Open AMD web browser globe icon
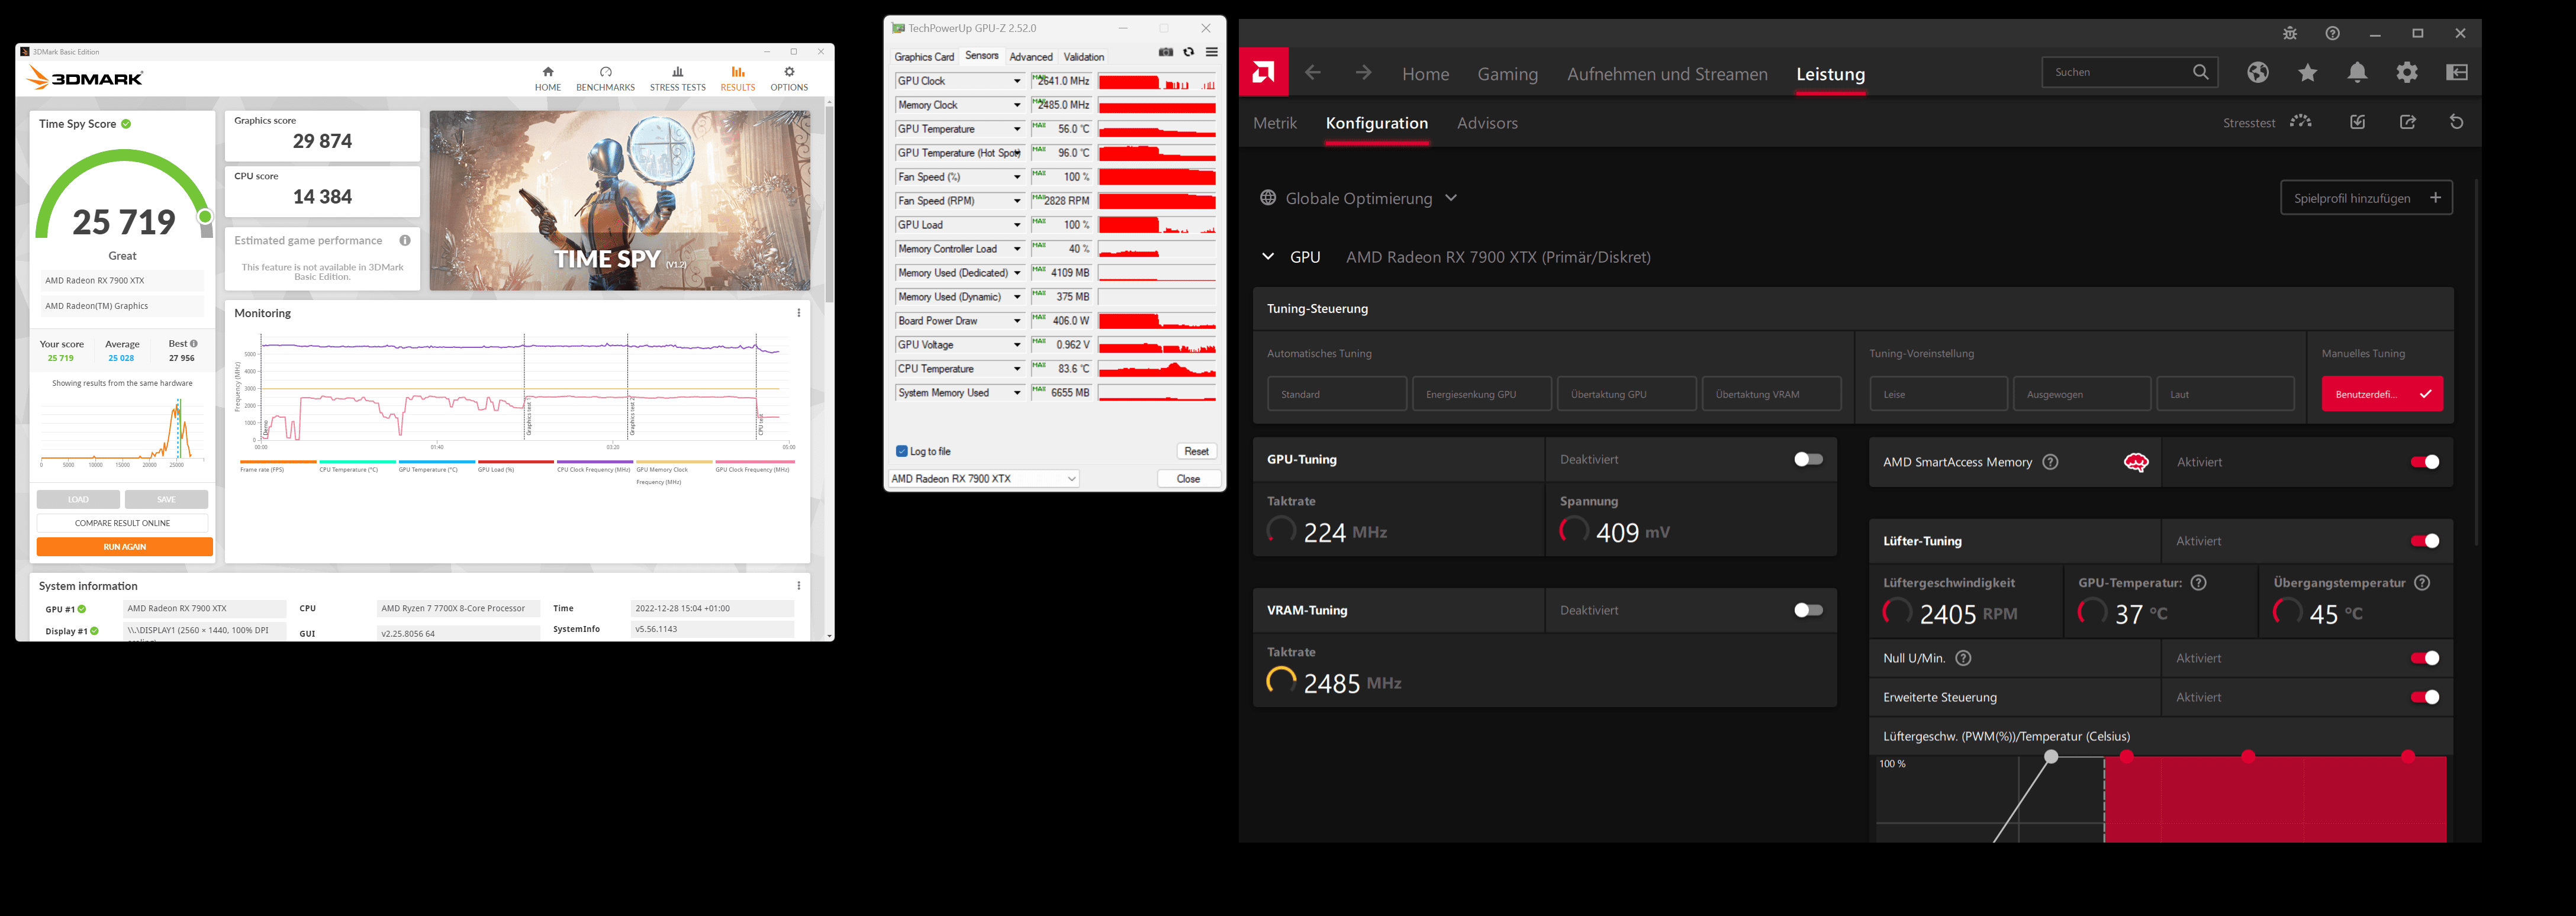Viewport: 2576px width, 916px height. click(x=2258, y=72)
